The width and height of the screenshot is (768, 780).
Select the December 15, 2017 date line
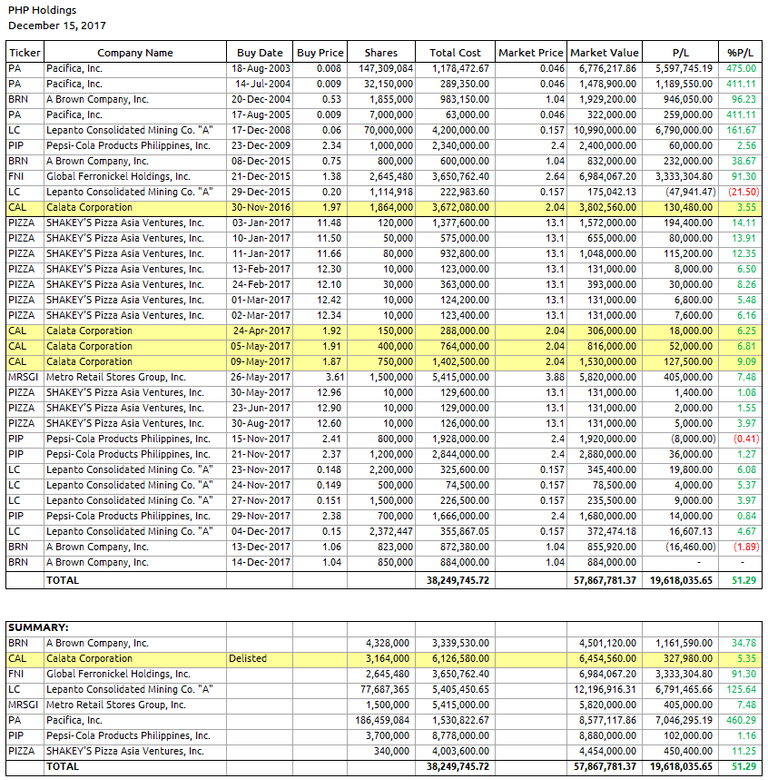[56, 25]
